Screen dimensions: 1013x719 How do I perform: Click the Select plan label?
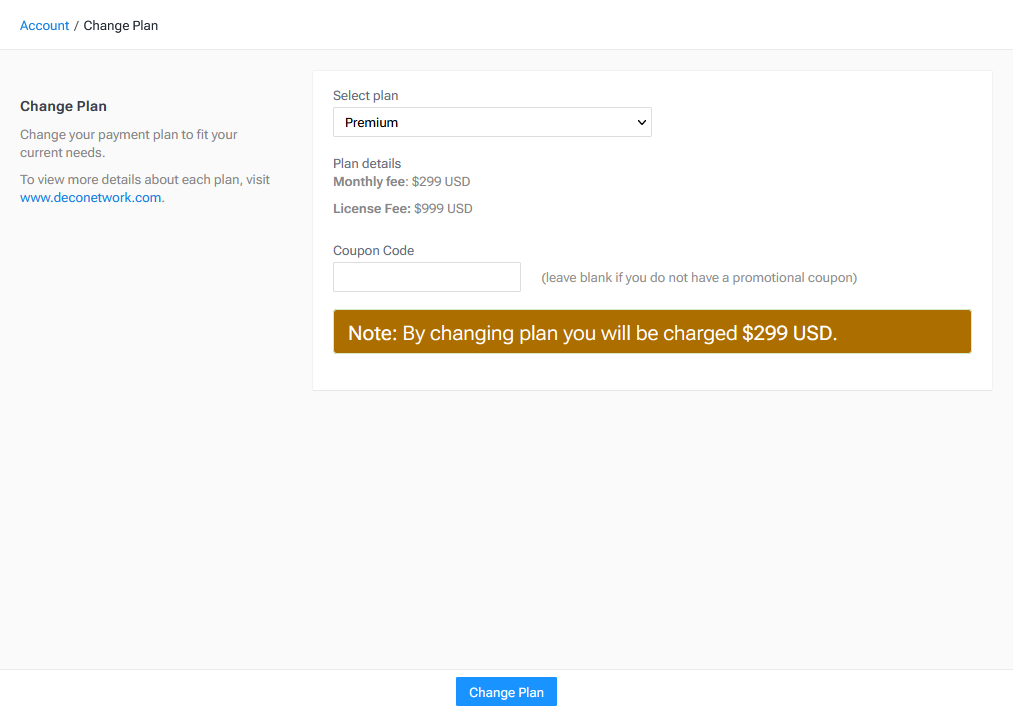coord(365,96)
